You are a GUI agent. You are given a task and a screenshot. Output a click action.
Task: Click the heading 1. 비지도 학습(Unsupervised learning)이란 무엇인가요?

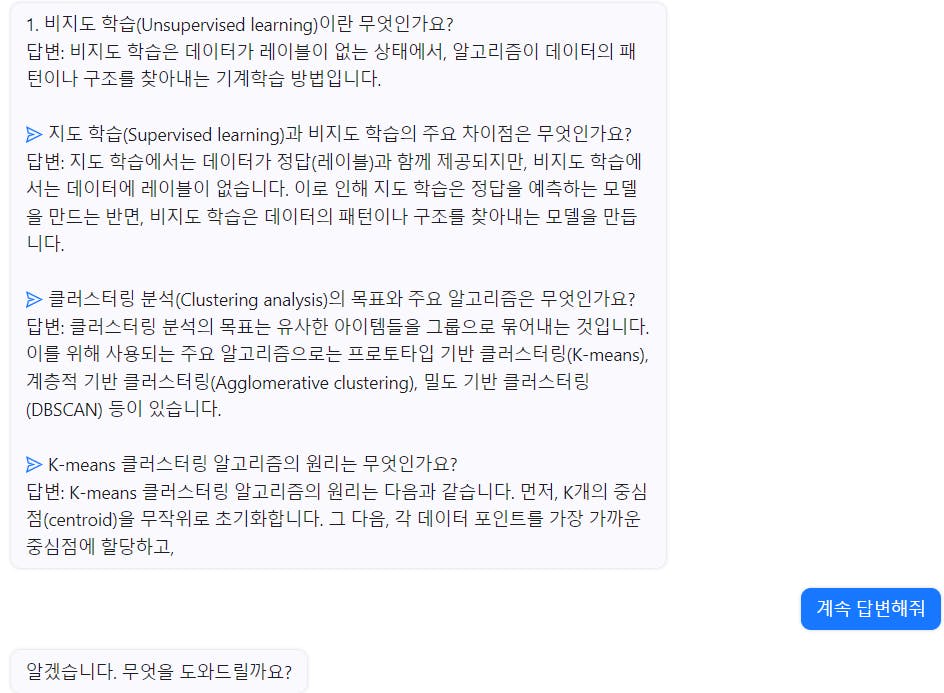[240, 25]
